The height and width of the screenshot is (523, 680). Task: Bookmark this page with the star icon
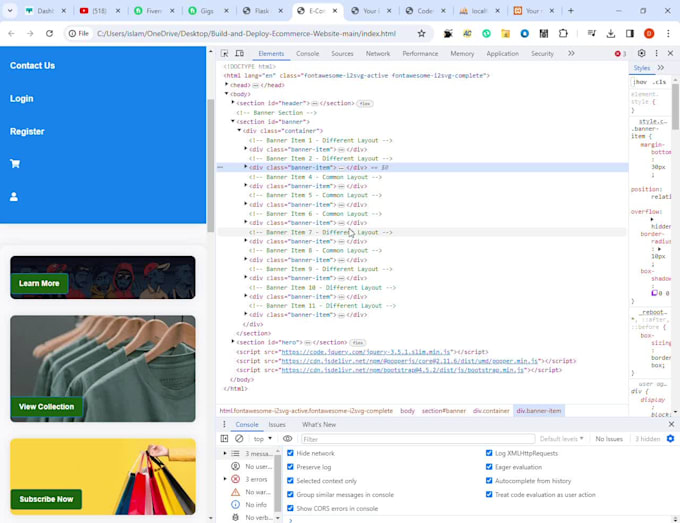click(421, 33)
